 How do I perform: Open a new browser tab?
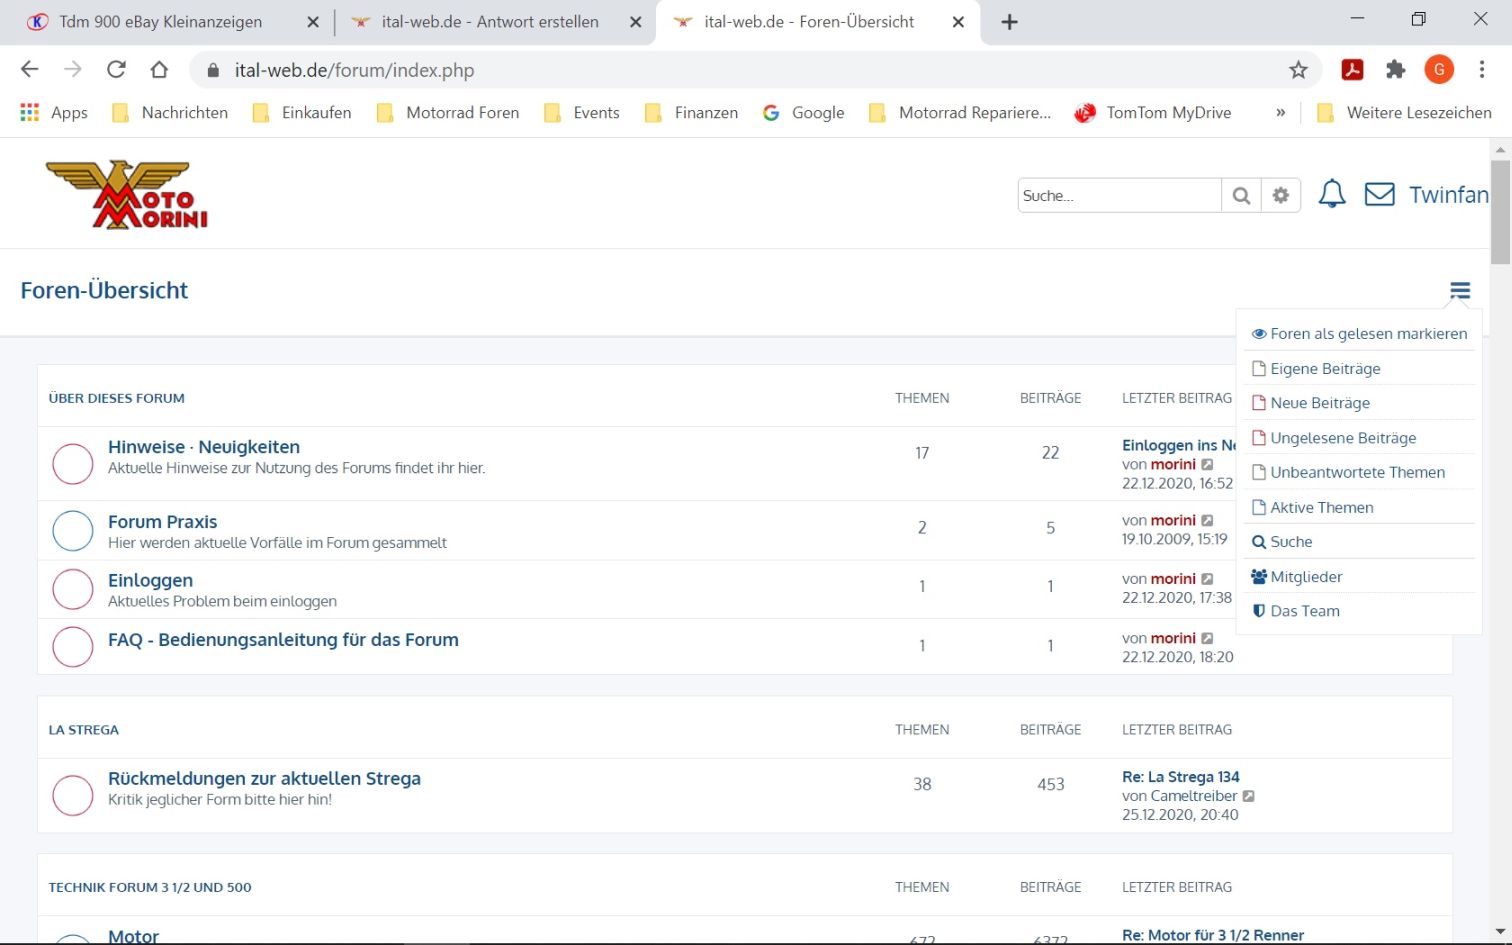coord(1009,22)
